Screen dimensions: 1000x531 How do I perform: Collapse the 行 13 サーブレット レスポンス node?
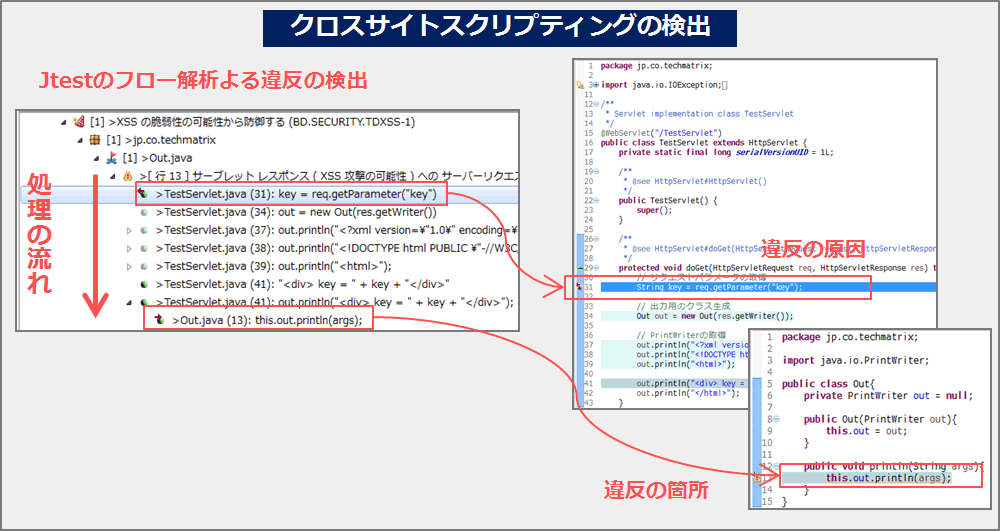pos(112,176)
